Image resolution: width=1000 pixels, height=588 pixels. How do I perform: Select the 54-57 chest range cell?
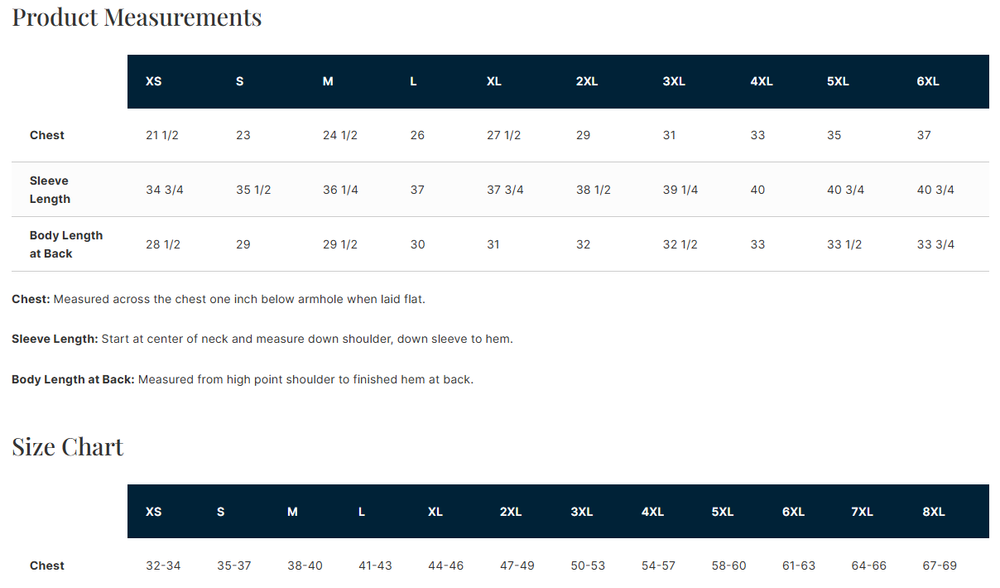coord(658,566)
